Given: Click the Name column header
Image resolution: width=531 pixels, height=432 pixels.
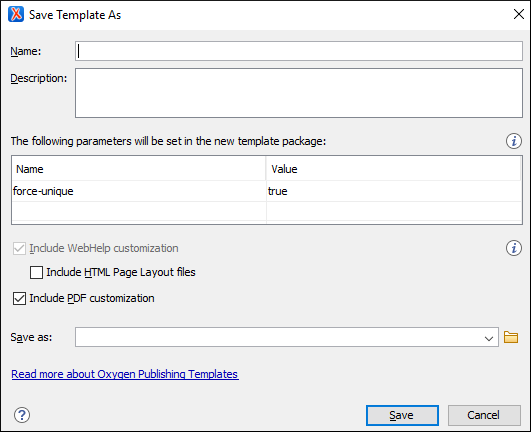Looking at the screenshot, I should click(x=139, y=169).
